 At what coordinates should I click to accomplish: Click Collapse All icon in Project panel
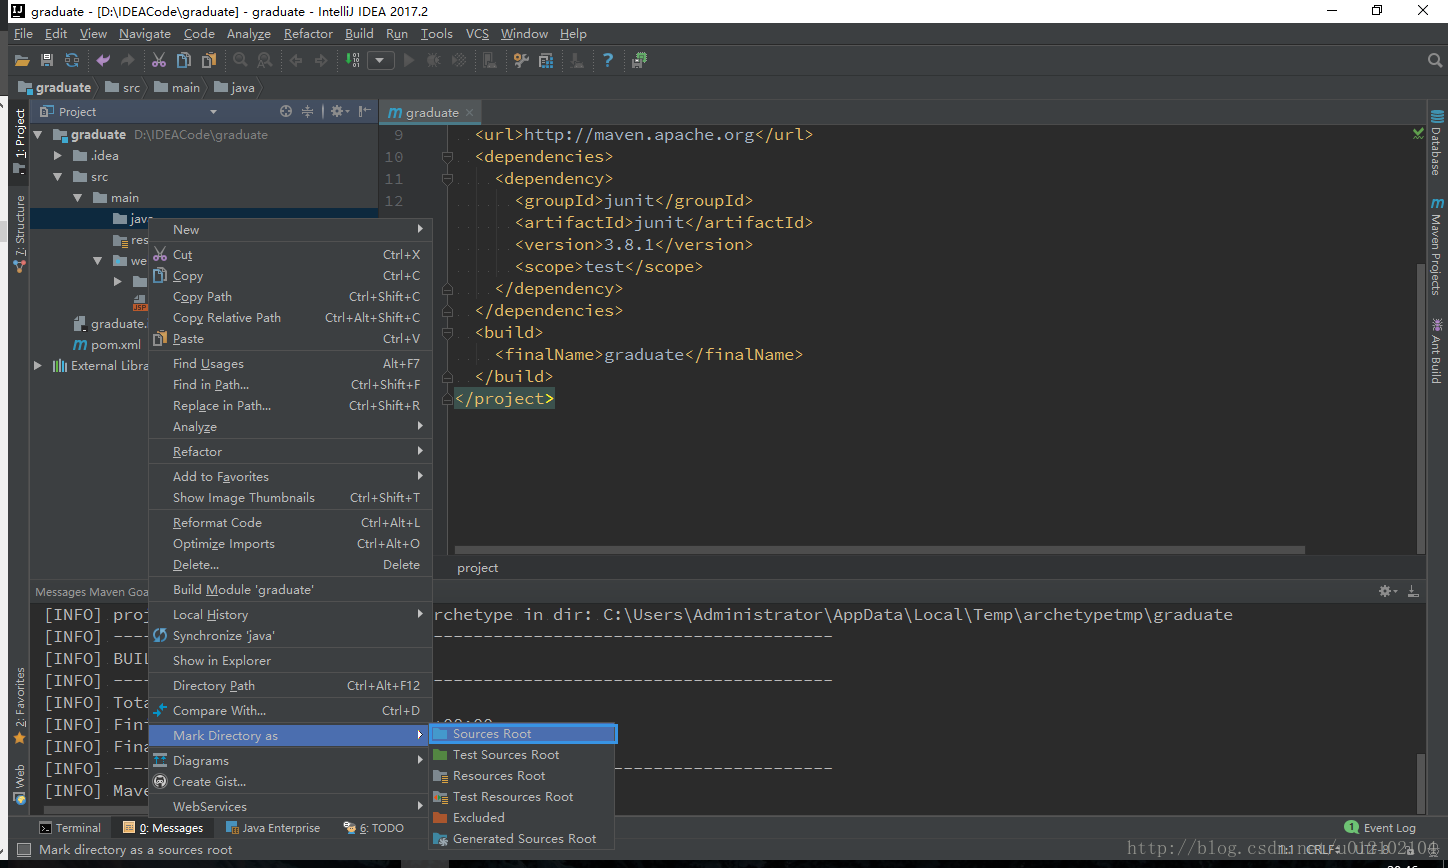(x=308, y=112)
